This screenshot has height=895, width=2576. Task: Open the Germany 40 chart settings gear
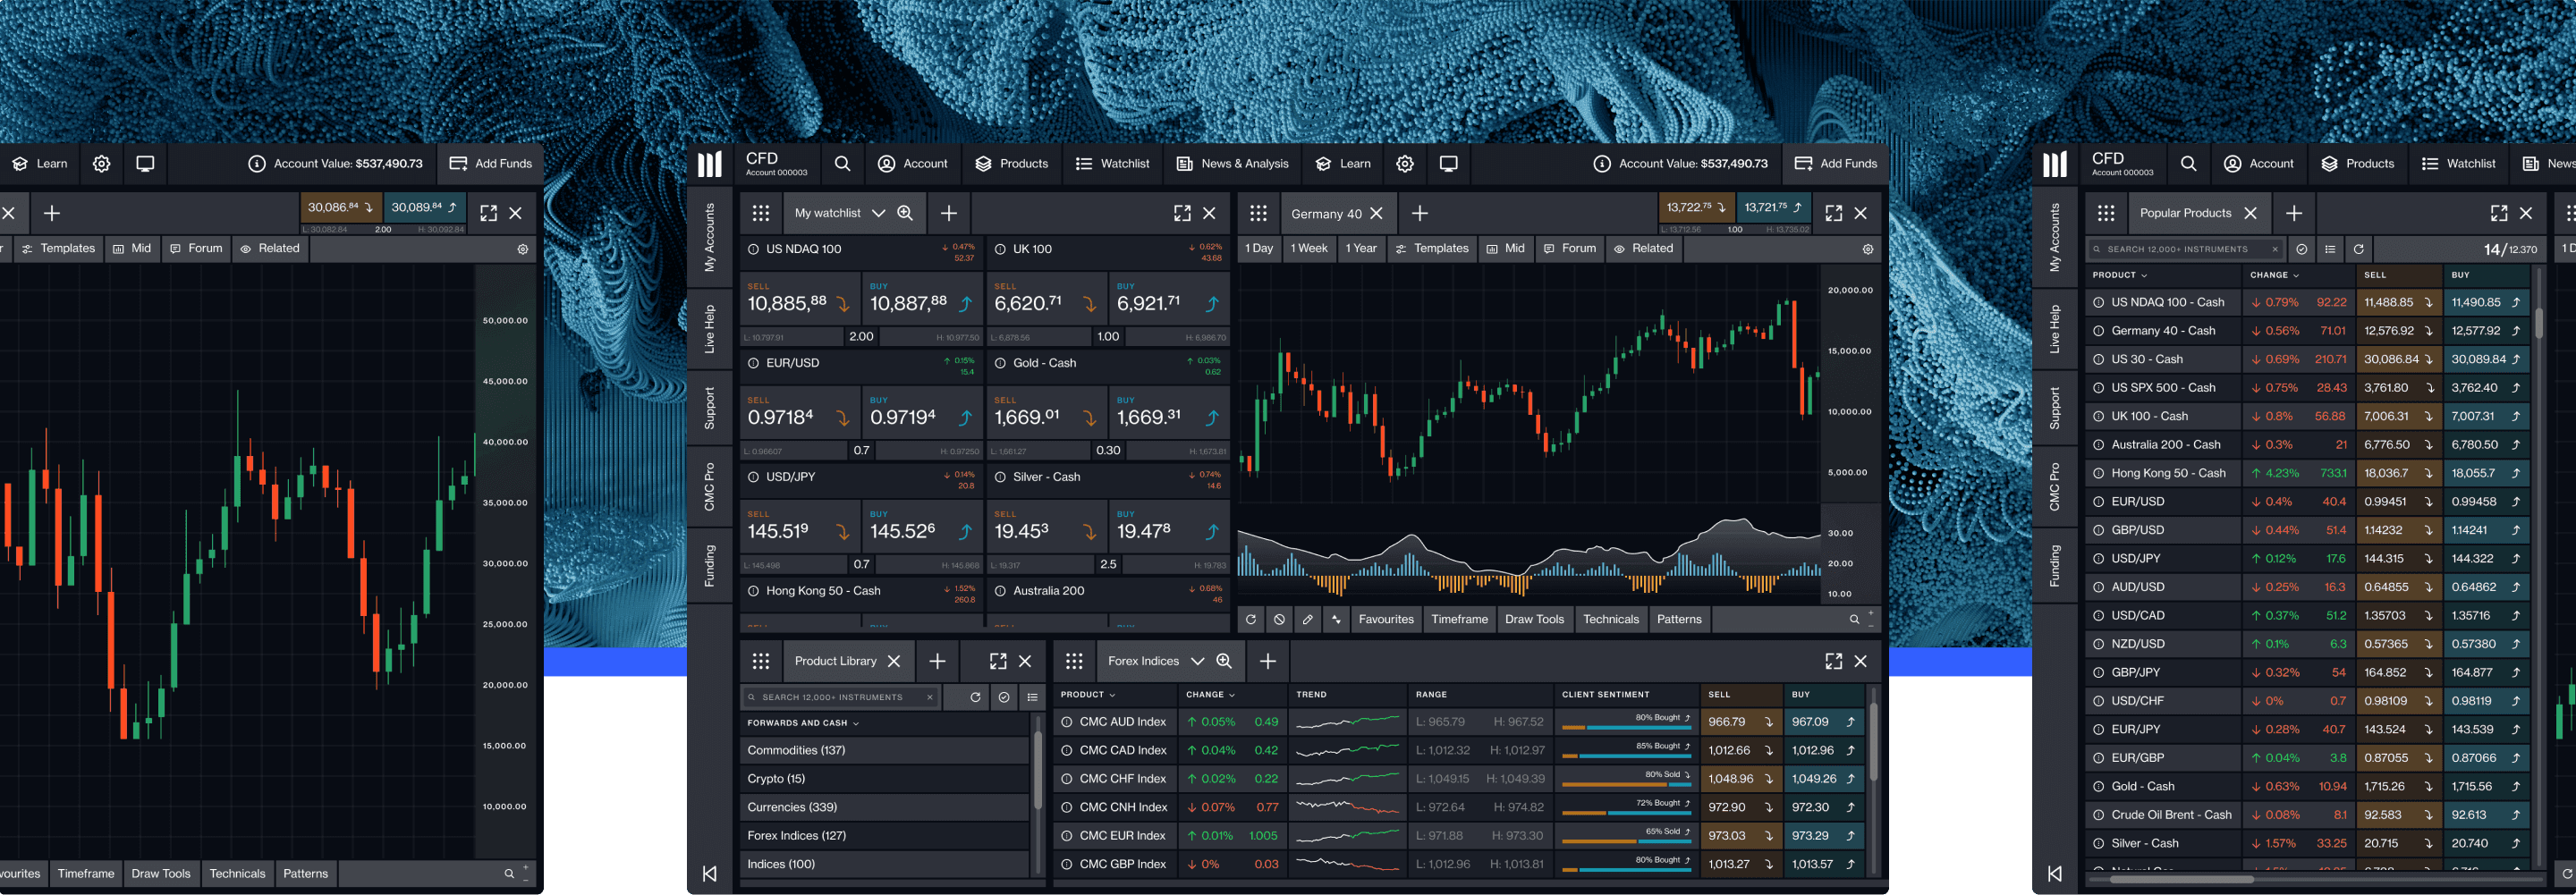click(1867, 249)
